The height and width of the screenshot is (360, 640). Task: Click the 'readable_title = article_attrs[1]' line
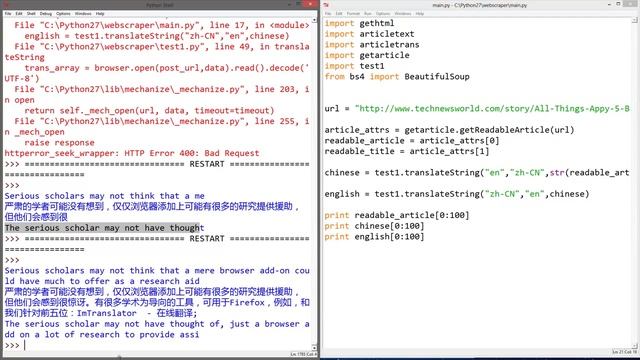coord(407,151)
